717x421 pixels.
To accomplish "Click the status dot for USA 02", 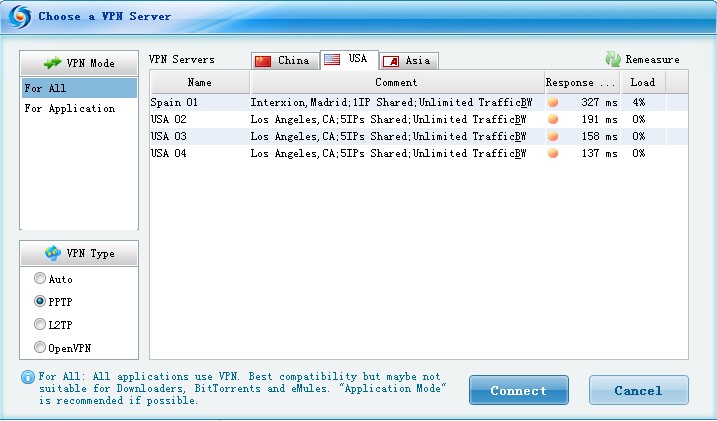I will pyautogui.click(x=553, y=119).
